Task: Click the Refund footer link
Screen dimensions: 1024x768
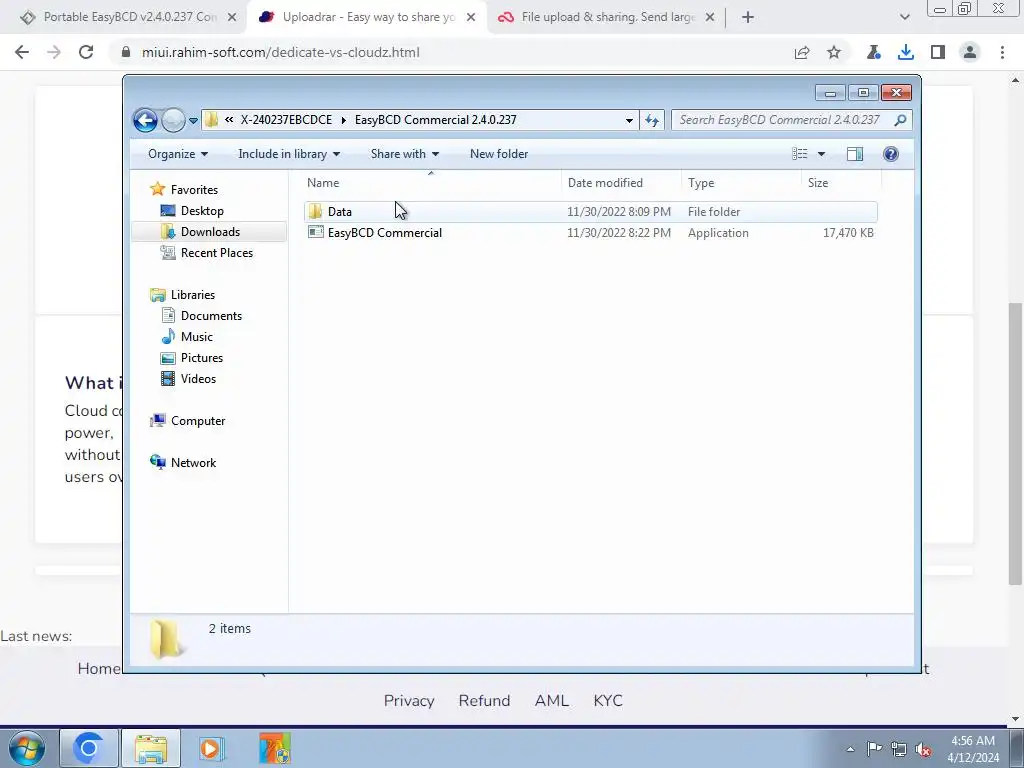Action: pyautogui.click(x=484, y=701)
